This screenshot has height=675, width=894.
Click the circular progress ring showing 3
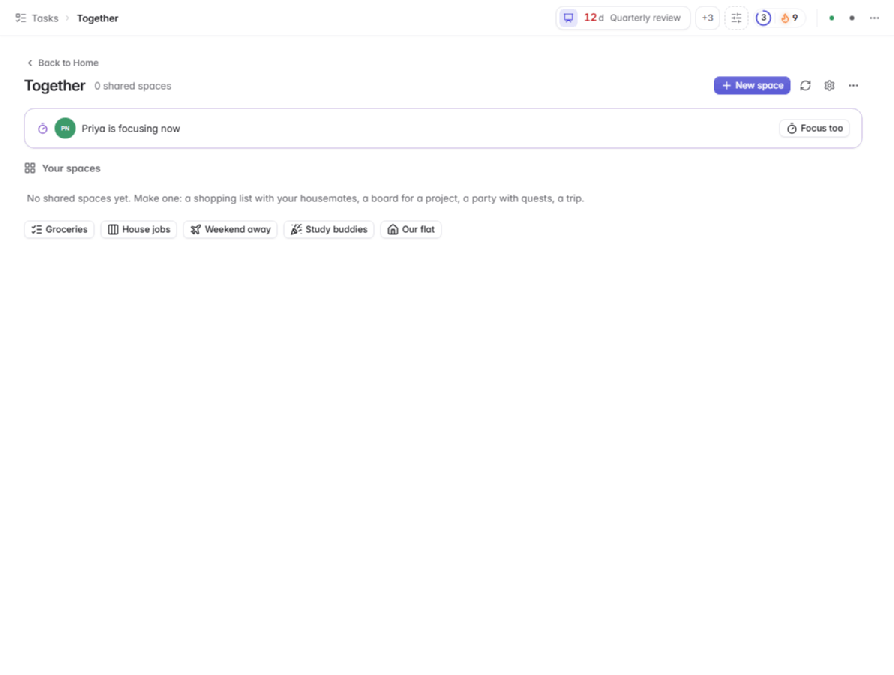pyautogui.click(x=763, y=18)
